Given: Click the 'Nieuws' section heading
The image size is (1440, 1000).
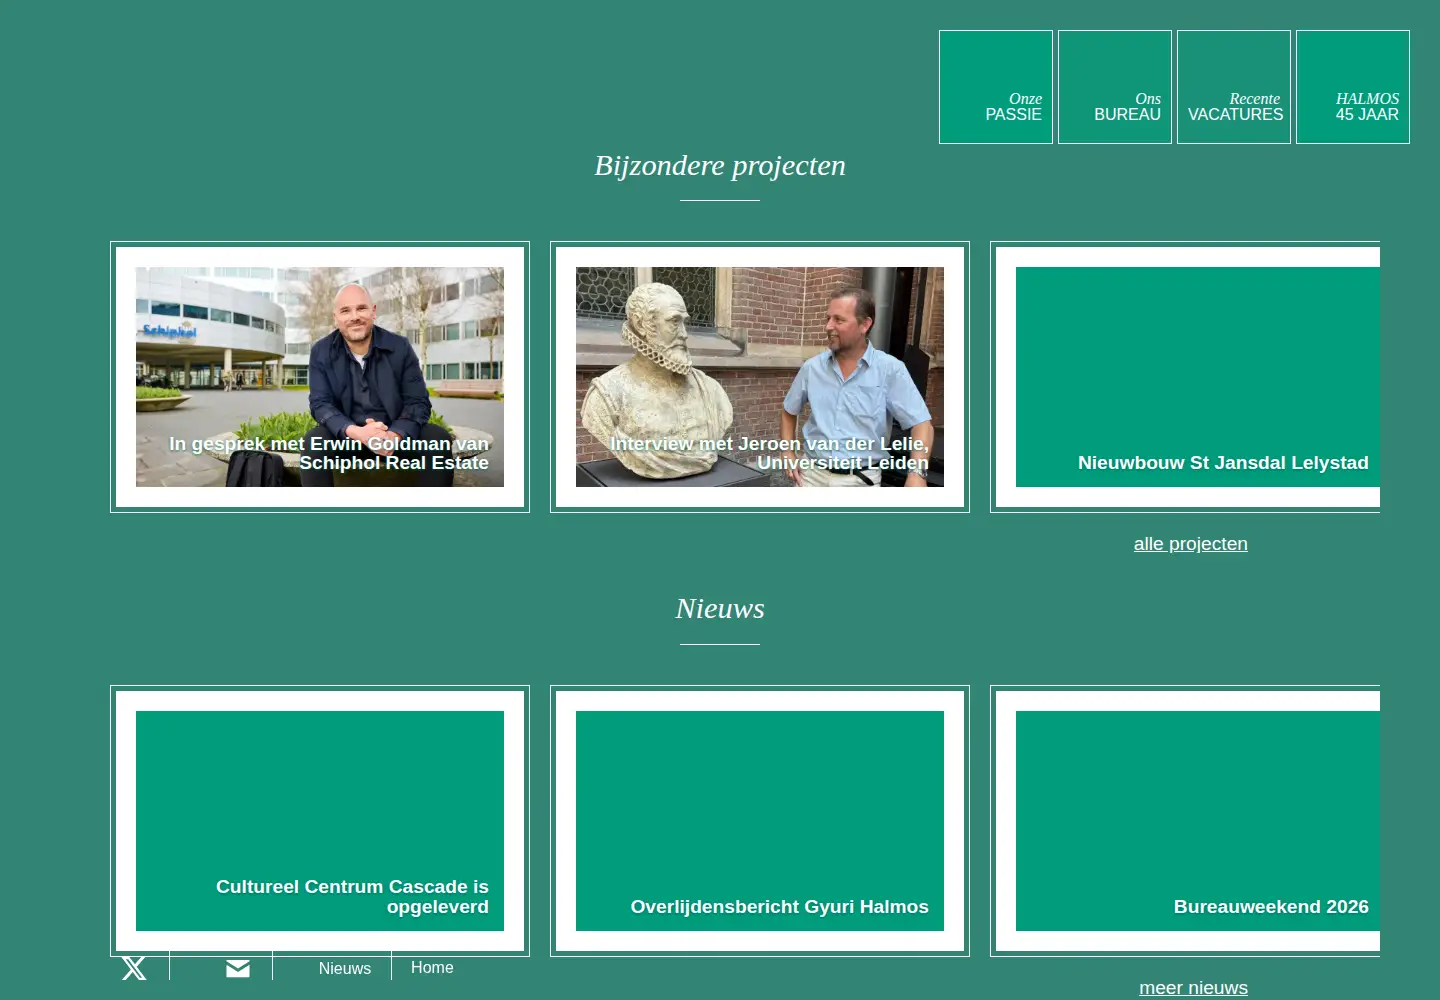Looking at the screenshot, I should pyautogui.click(x=720, y=608).
